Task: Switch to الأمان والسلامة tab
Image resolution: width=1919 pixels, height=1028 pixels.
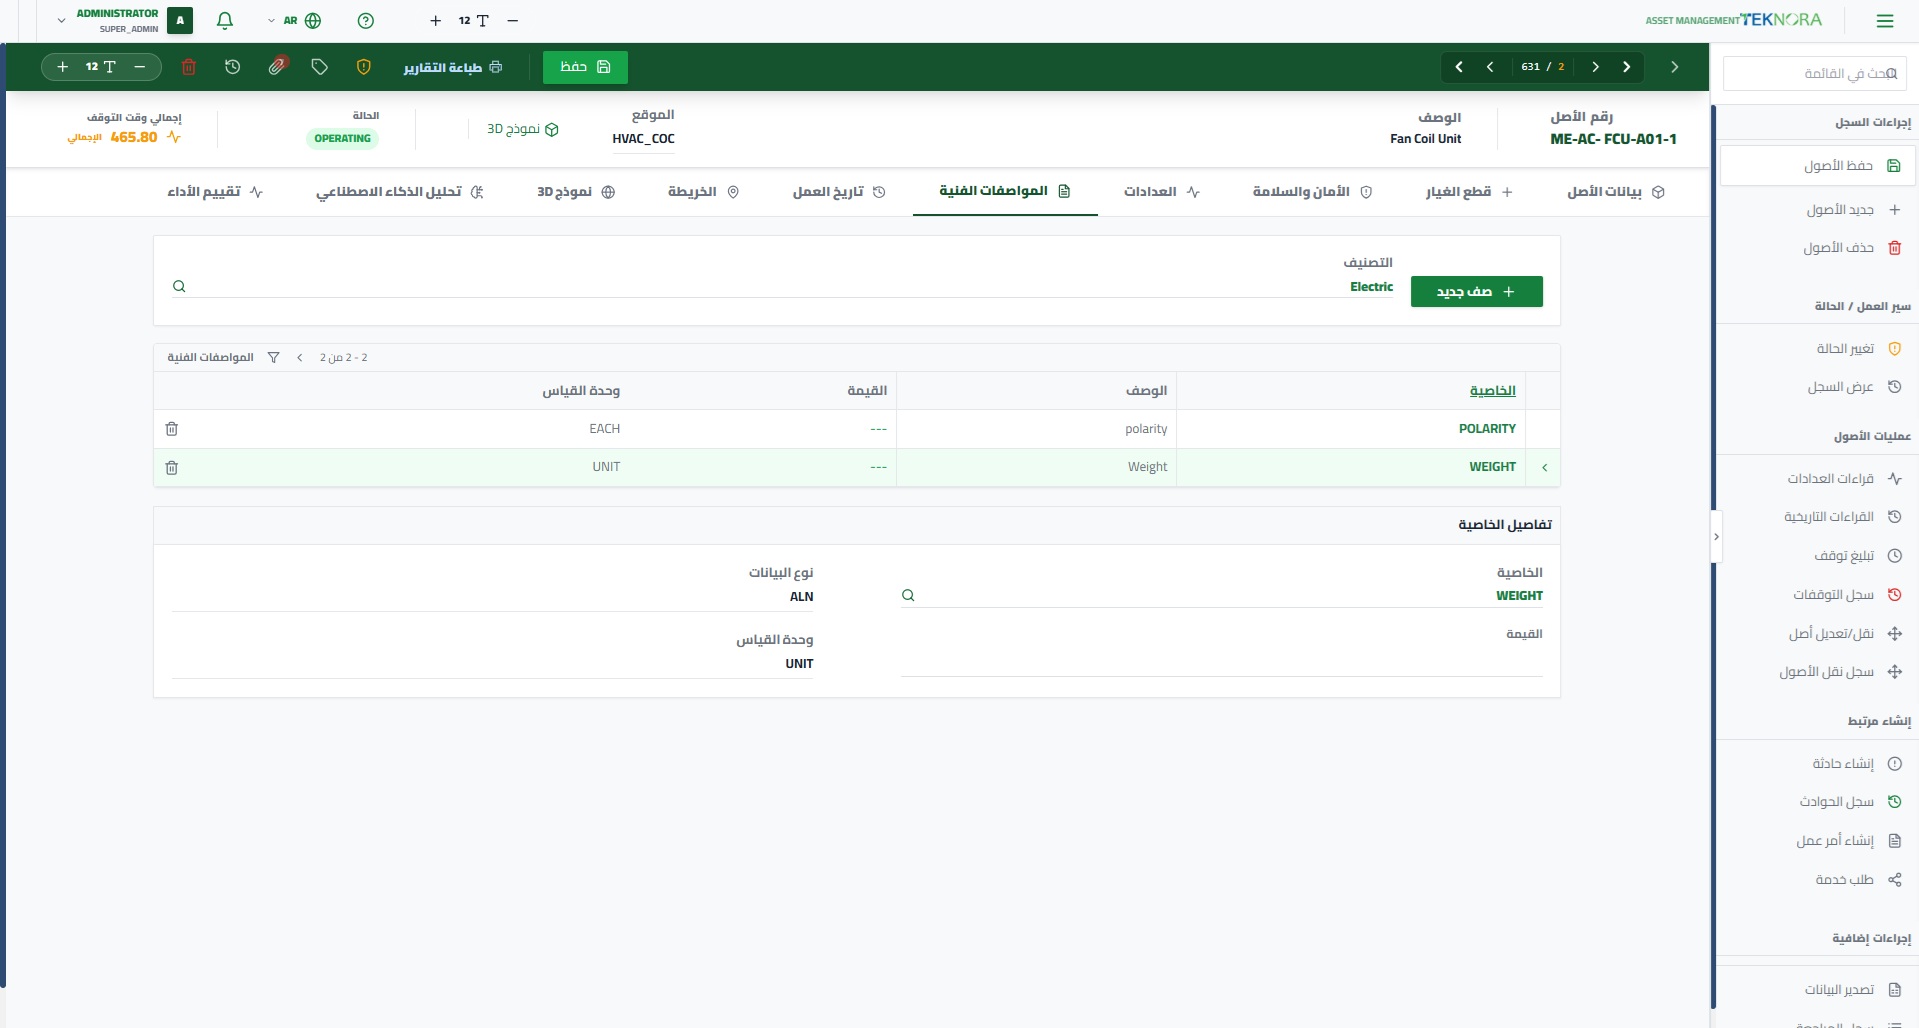Action: (1312, 192)
